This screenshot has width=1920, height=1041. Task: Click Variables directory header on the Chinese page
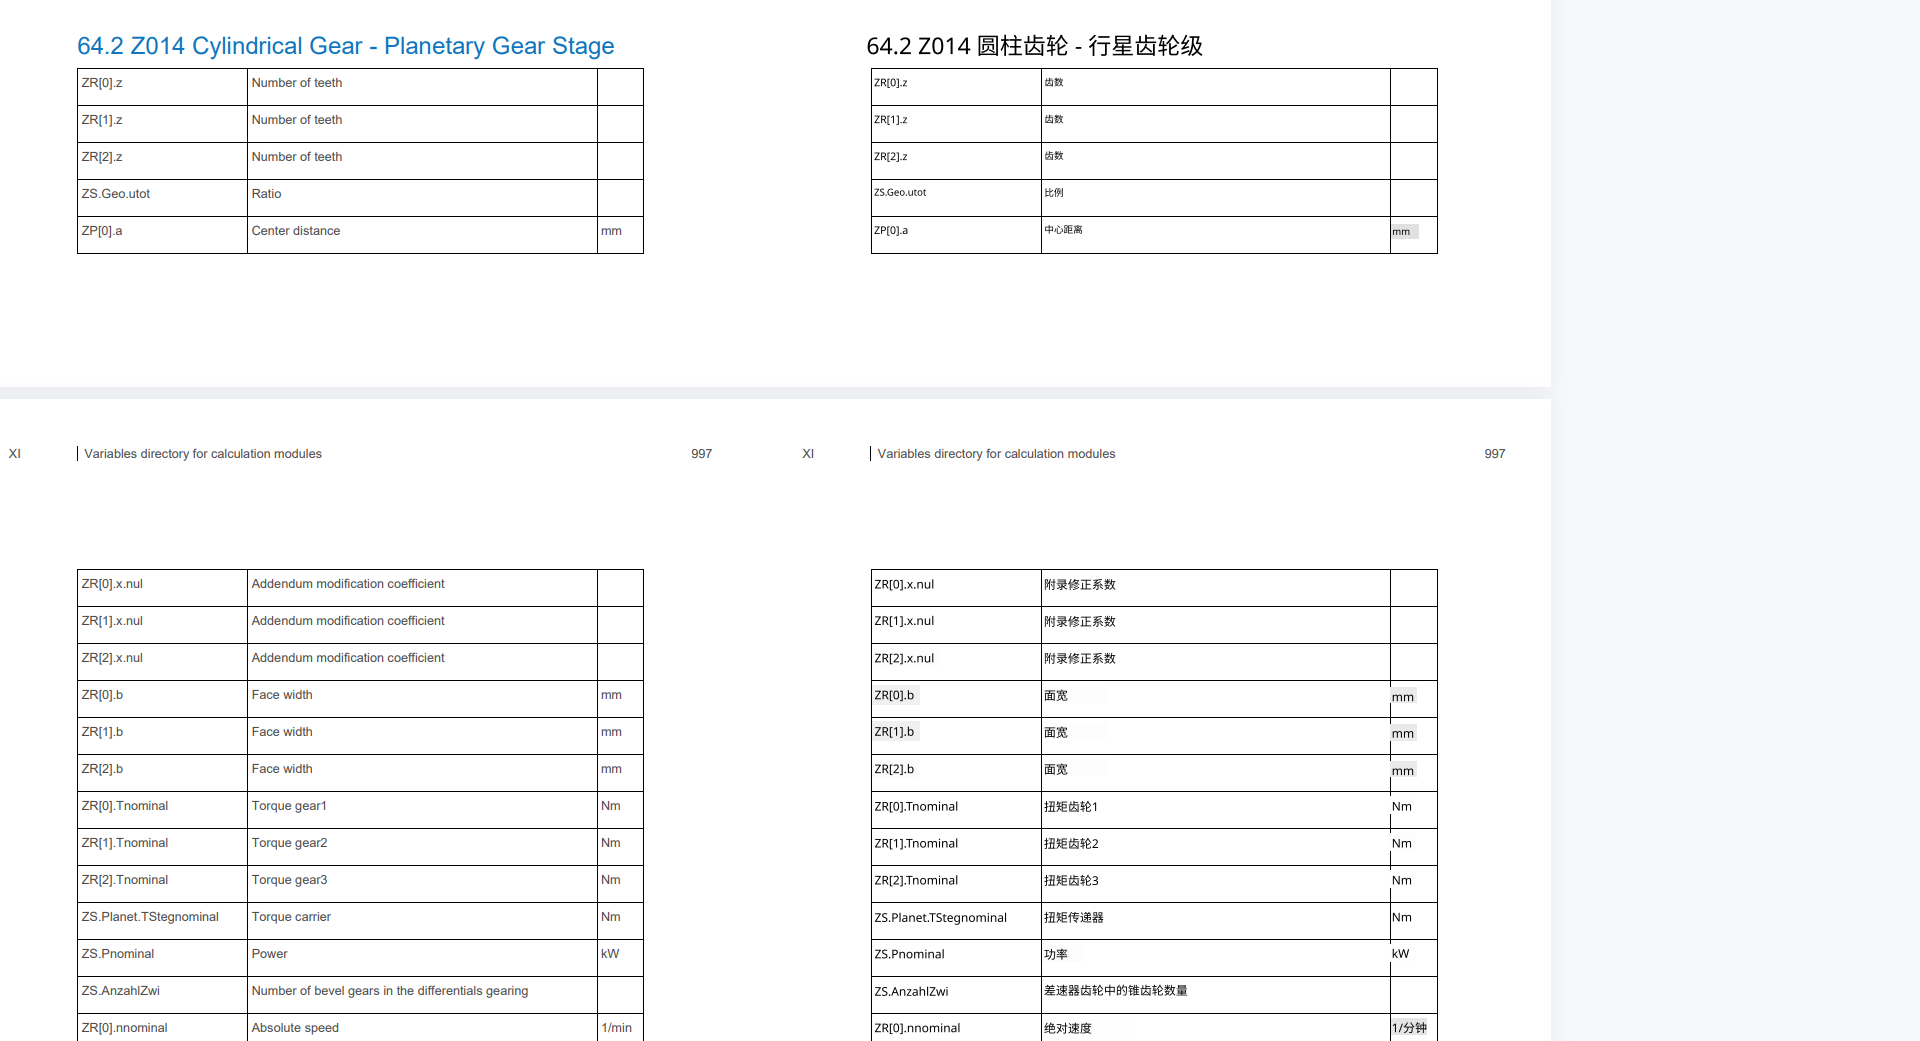(996, 454)
